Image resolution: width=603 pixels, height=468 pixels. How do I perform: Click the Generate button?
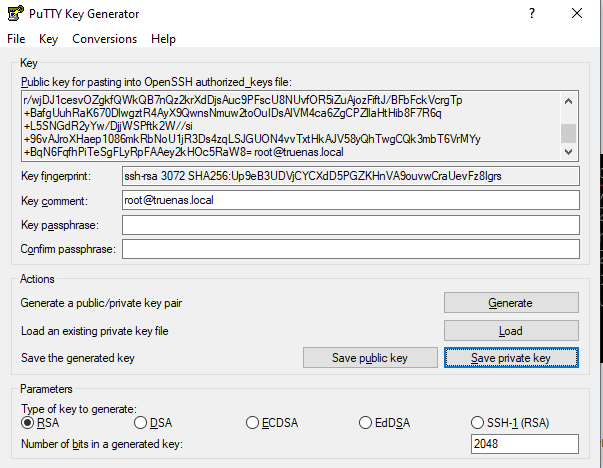coord(511,303)
